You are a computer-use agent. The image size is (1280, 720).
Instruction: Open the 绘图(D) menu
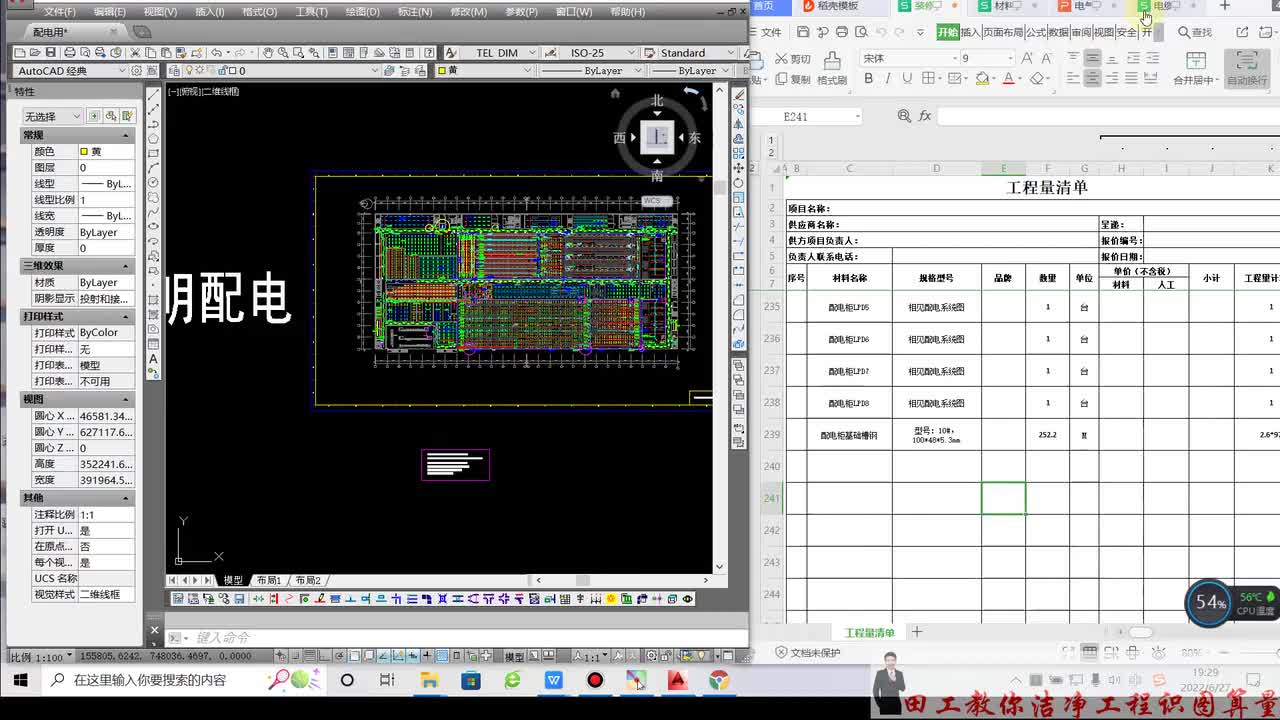coord(362,12)
